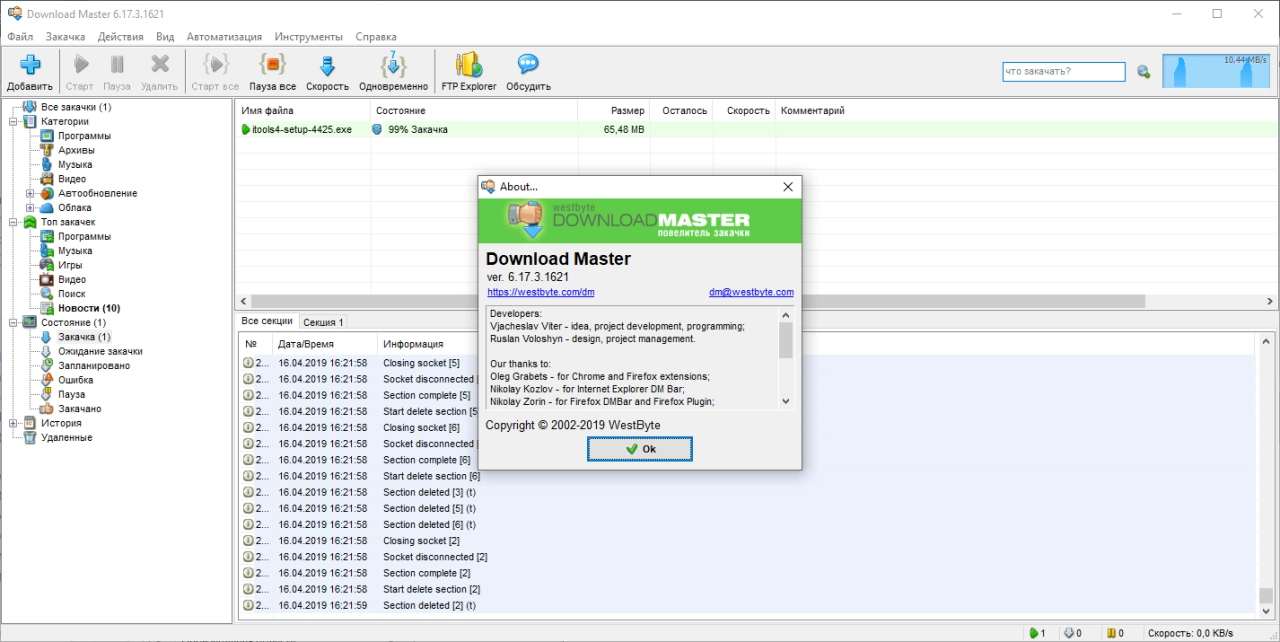Click the dm@westbyte.com email link
The width and height of the screenshot is (1280, 642).
tap(751, 292)
